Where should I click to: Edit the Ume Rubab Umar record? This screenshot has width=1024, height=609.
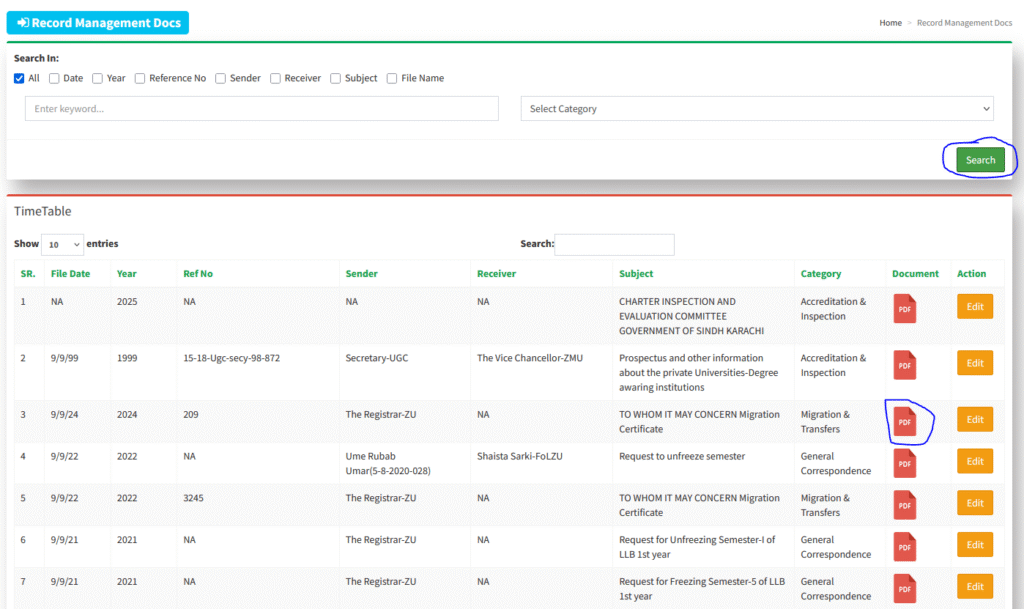point(975,461)
